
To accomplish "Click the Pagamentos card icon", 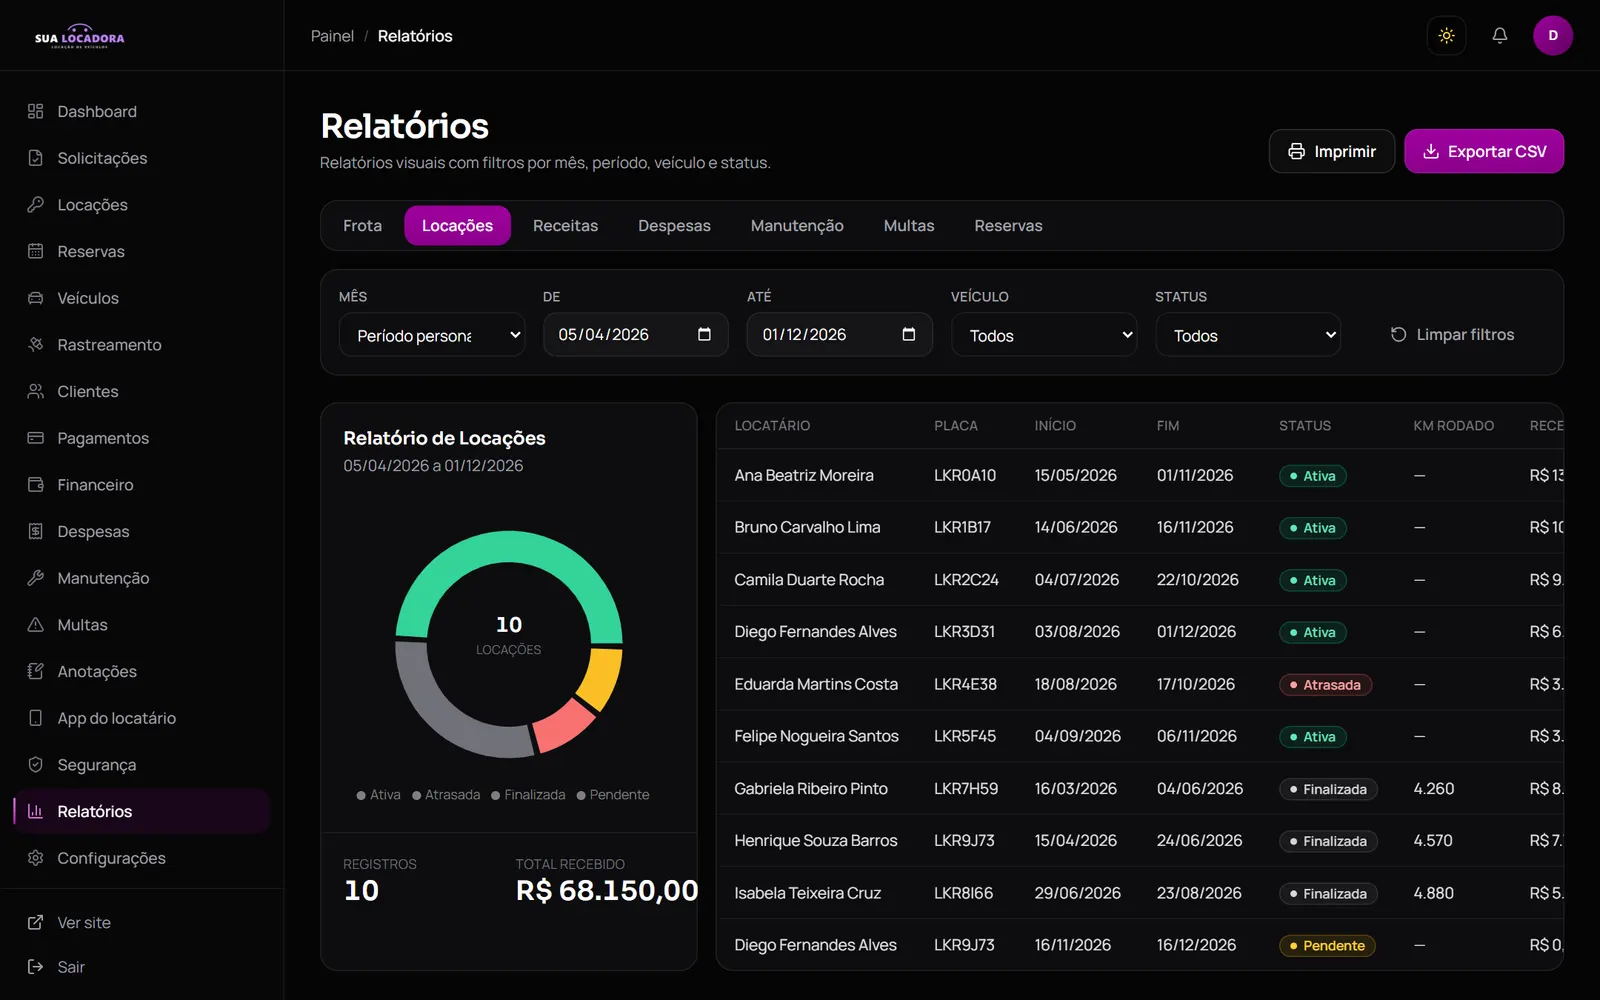I will (x=36, y=438).
